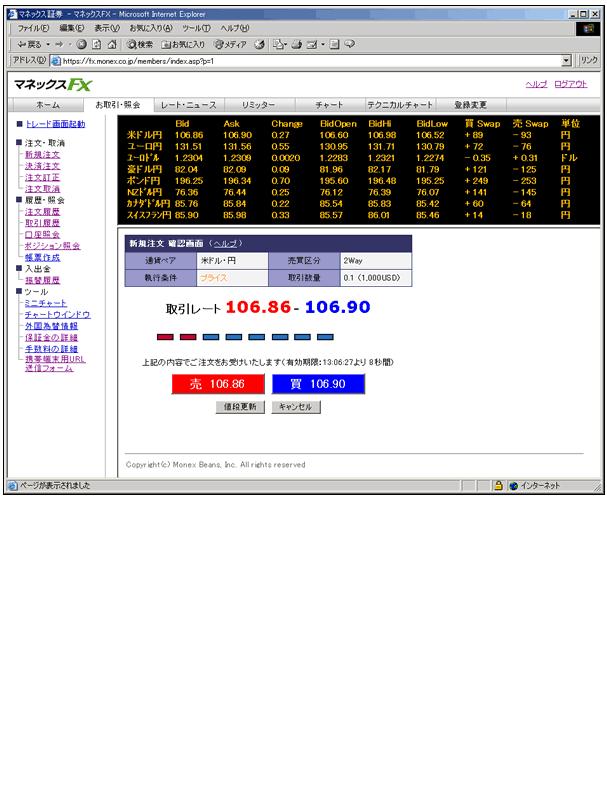Open the ミニチャート sidebar link
This screenshot has width=607, height=800.
coord(46,303)
